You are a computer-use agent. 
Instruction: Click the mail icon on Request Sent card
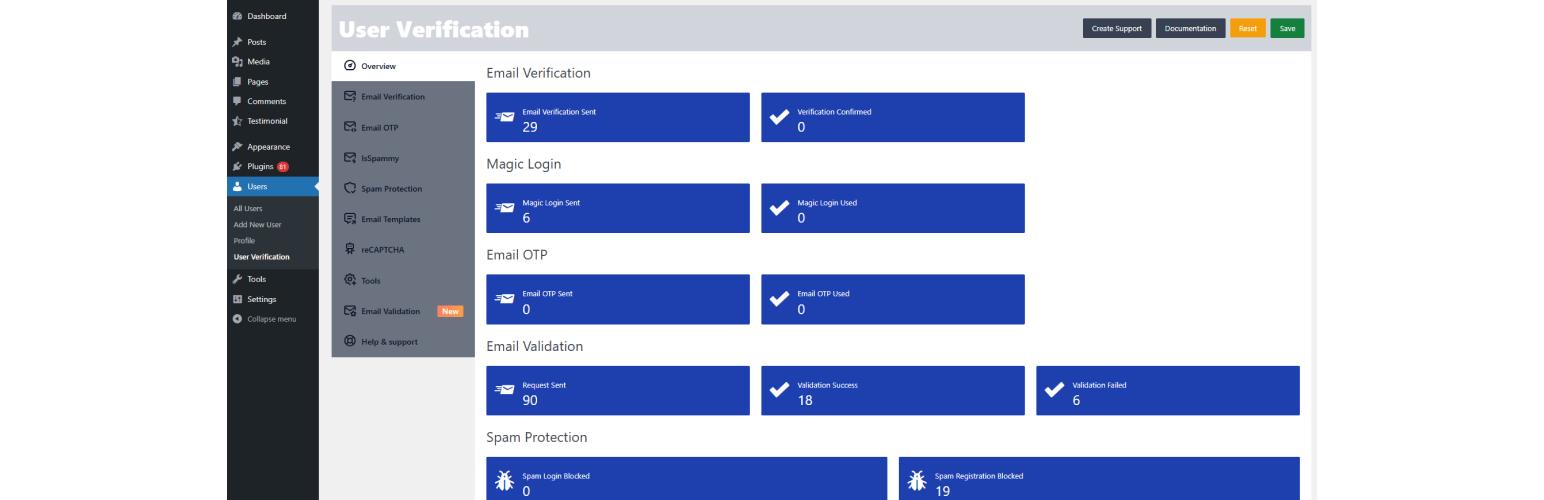[504, 390]
